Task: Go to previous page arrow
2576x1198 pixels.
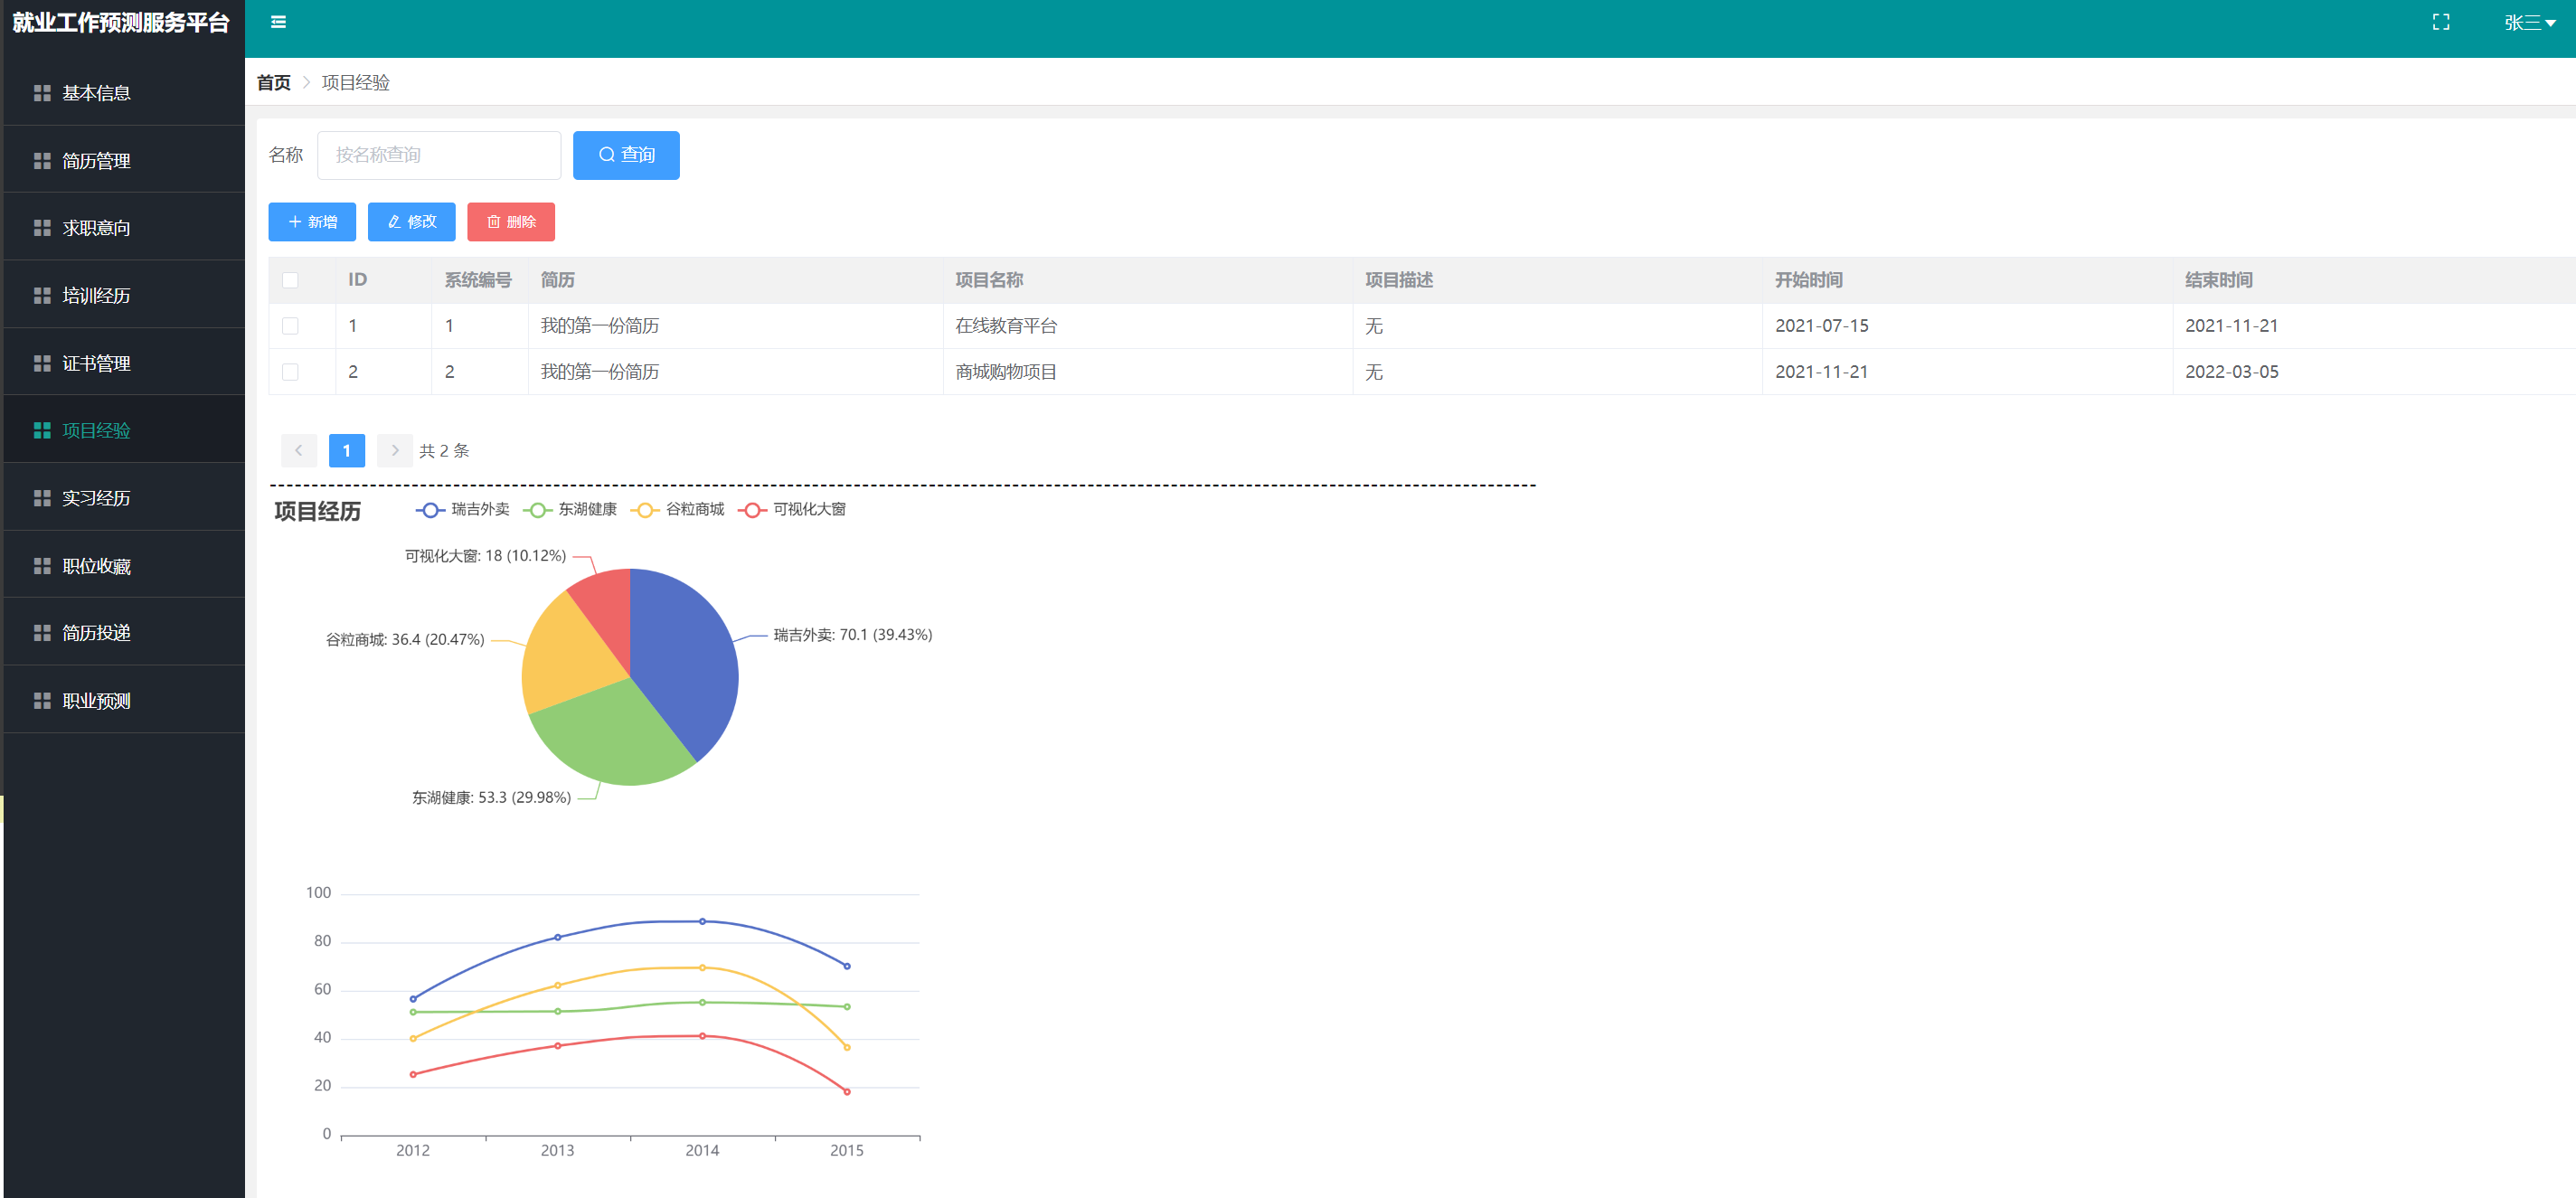Action: pyautogui.click(x=298, y=451)
